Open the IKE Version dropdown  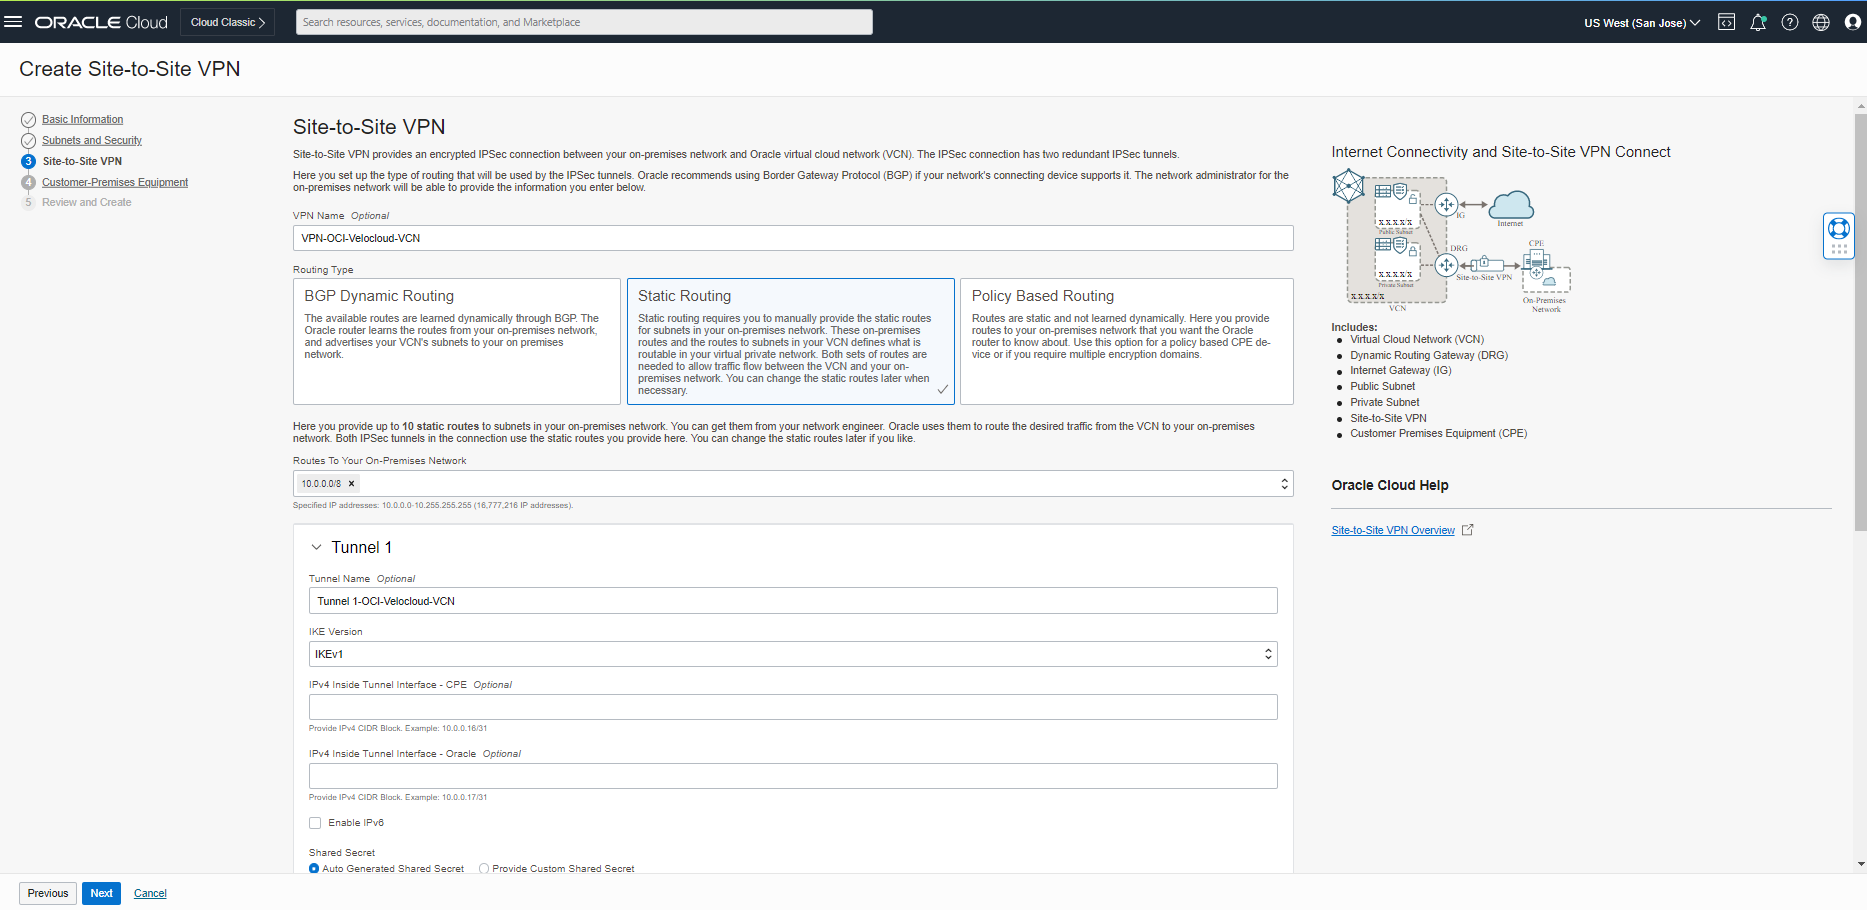point(793,654)
